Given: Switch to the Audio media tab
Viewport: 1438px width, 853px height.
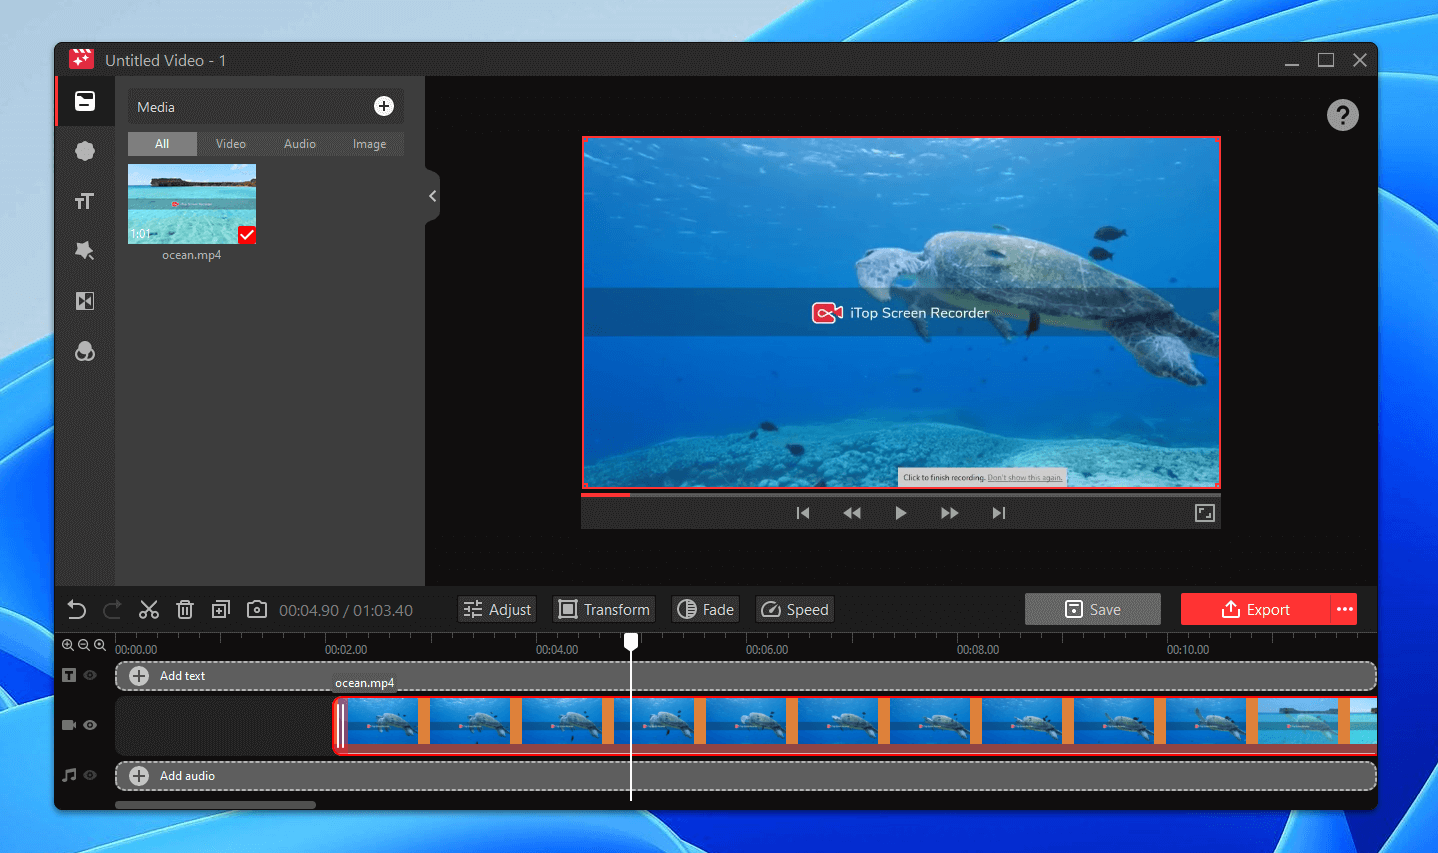Looking at the screenshot, I should [300, 144].
